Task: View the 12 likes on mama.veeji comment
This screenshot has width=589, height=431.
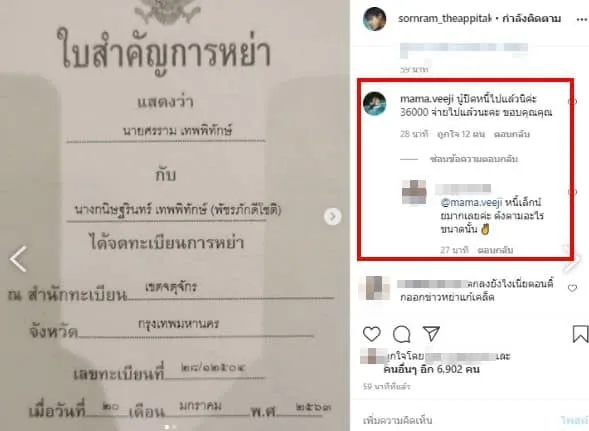Action: coord(461,134)
